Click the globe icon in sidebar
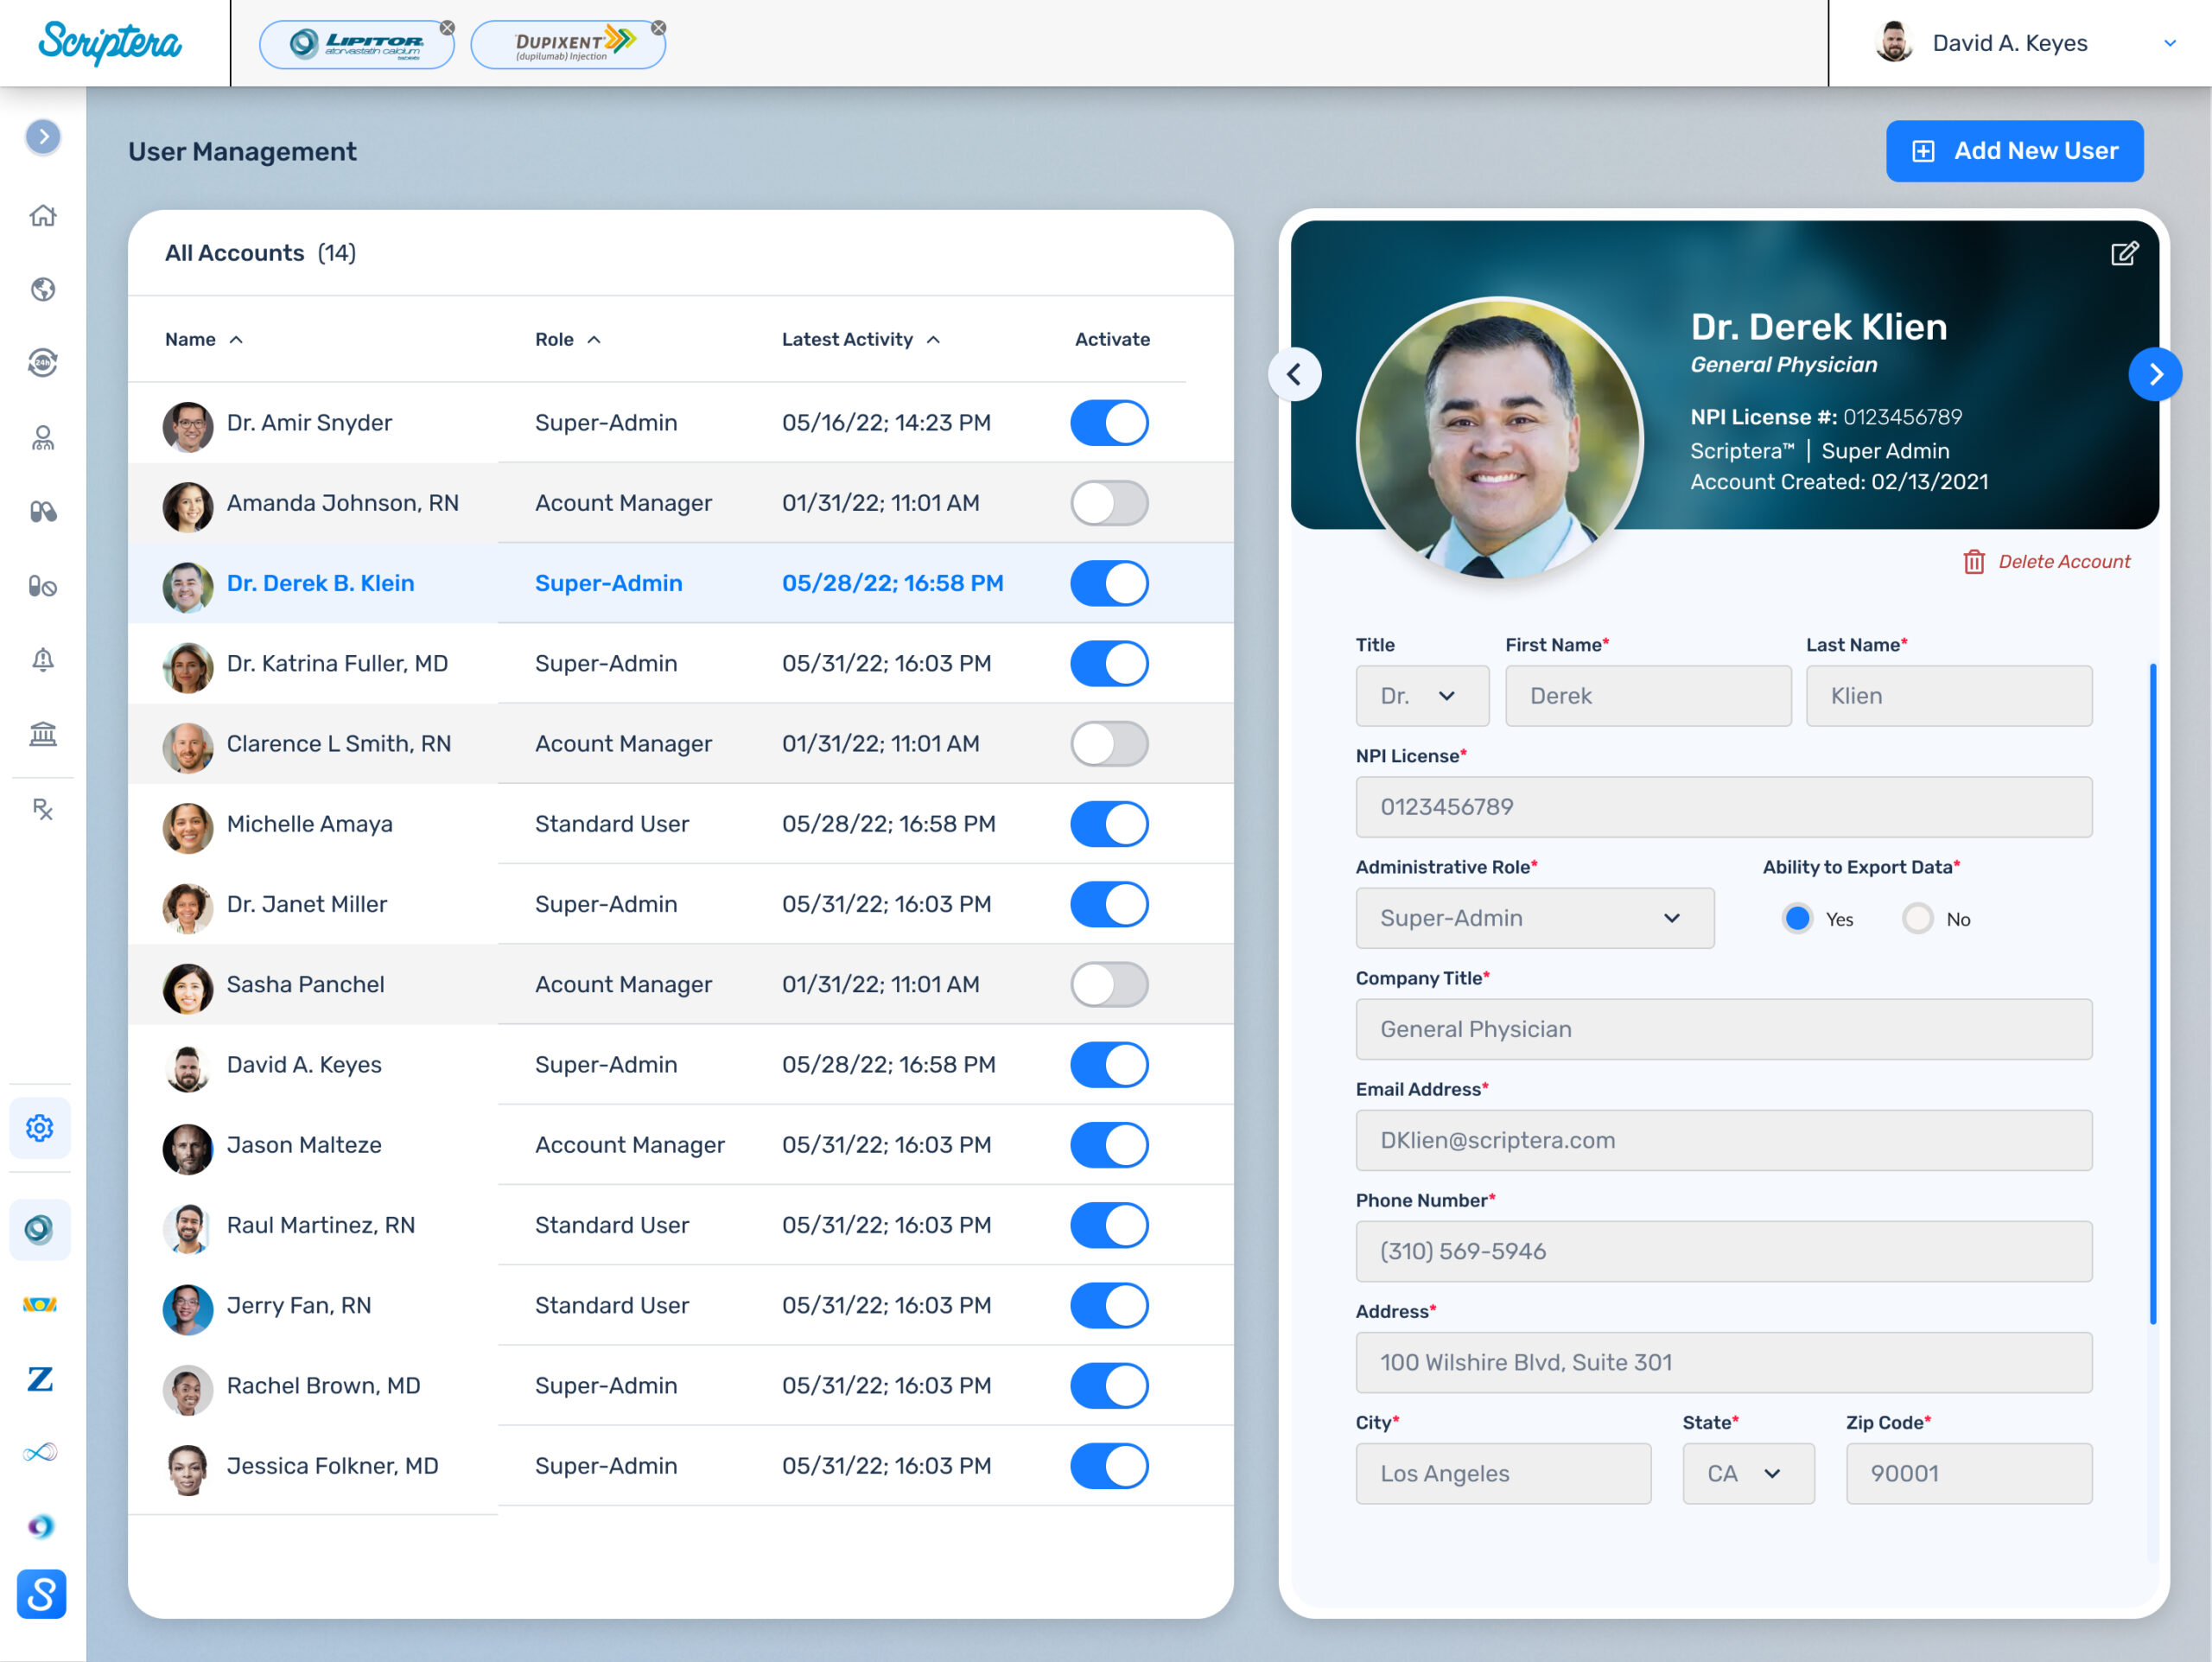Image resolution: width=2212 pixels, height=1662 pixels. pos(42,289)
